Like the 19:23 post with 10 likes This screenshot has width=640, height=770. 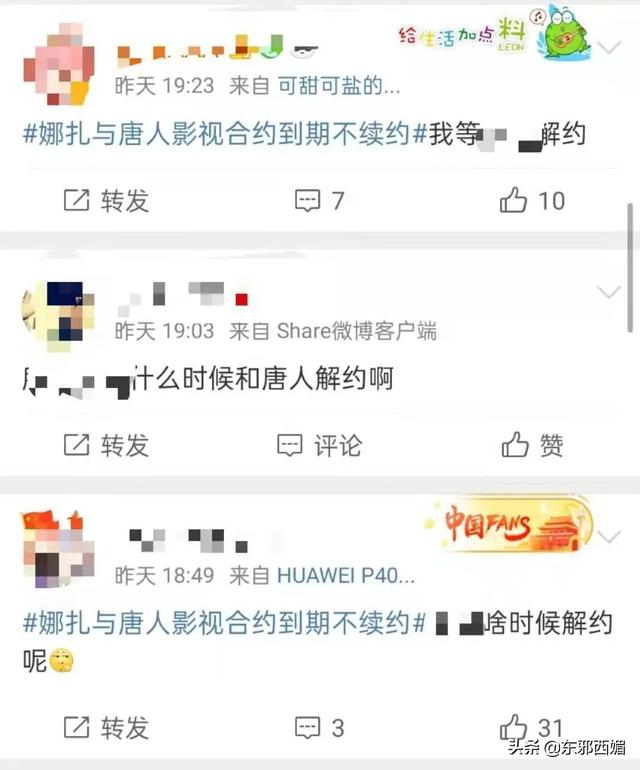click(513, 199)
